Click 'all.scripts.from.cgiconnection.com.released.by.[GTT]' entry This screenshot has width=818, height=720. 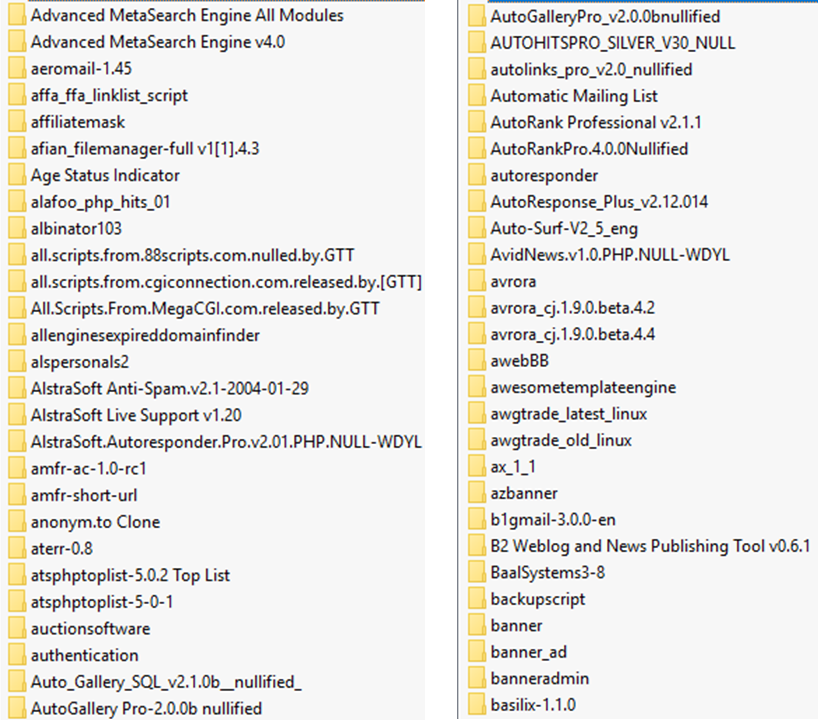tap(226, 282)
